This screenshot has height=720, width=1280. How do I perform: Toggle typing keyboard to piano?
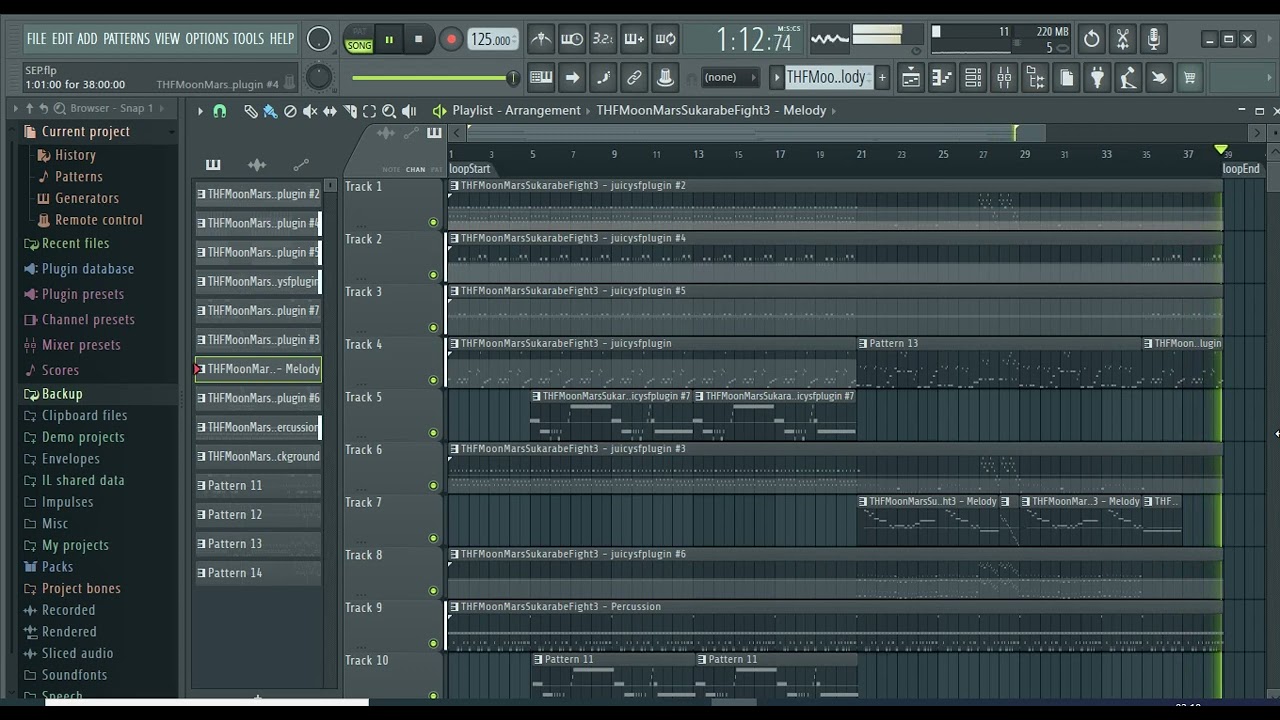(x=541, y=77)
